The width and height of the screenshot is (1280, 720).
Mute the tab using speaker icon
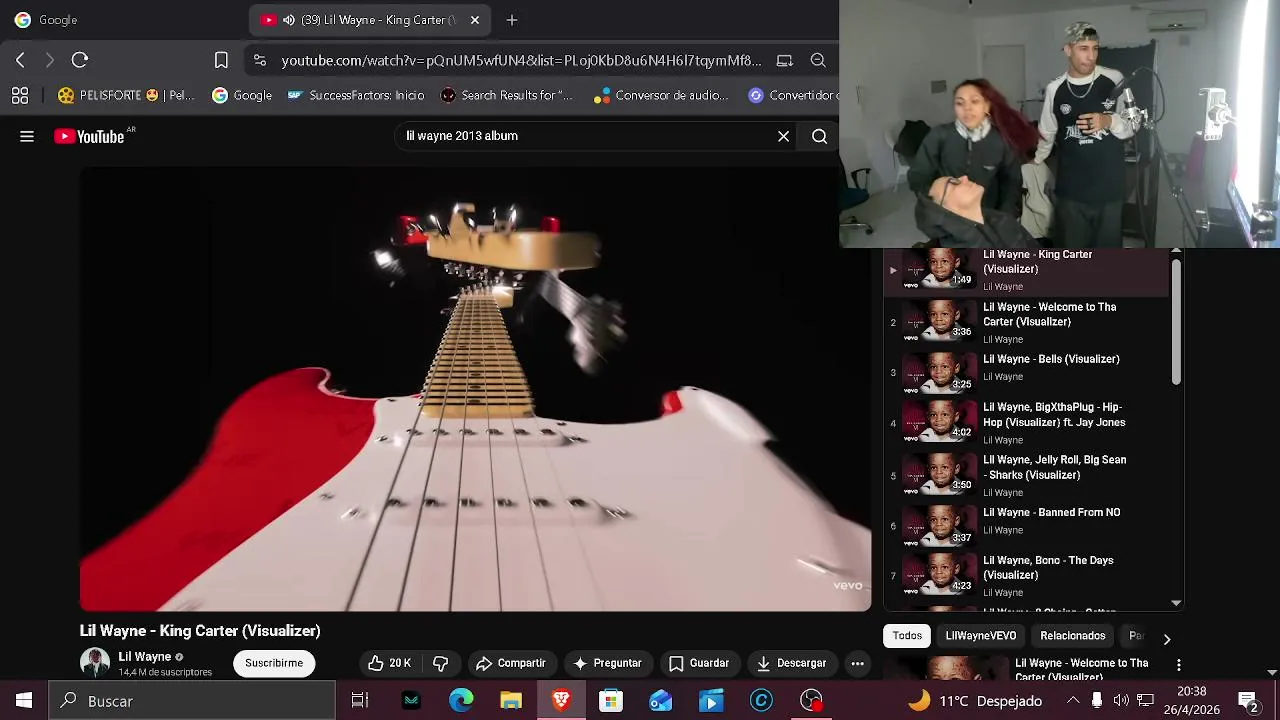[x=289, y=20]
